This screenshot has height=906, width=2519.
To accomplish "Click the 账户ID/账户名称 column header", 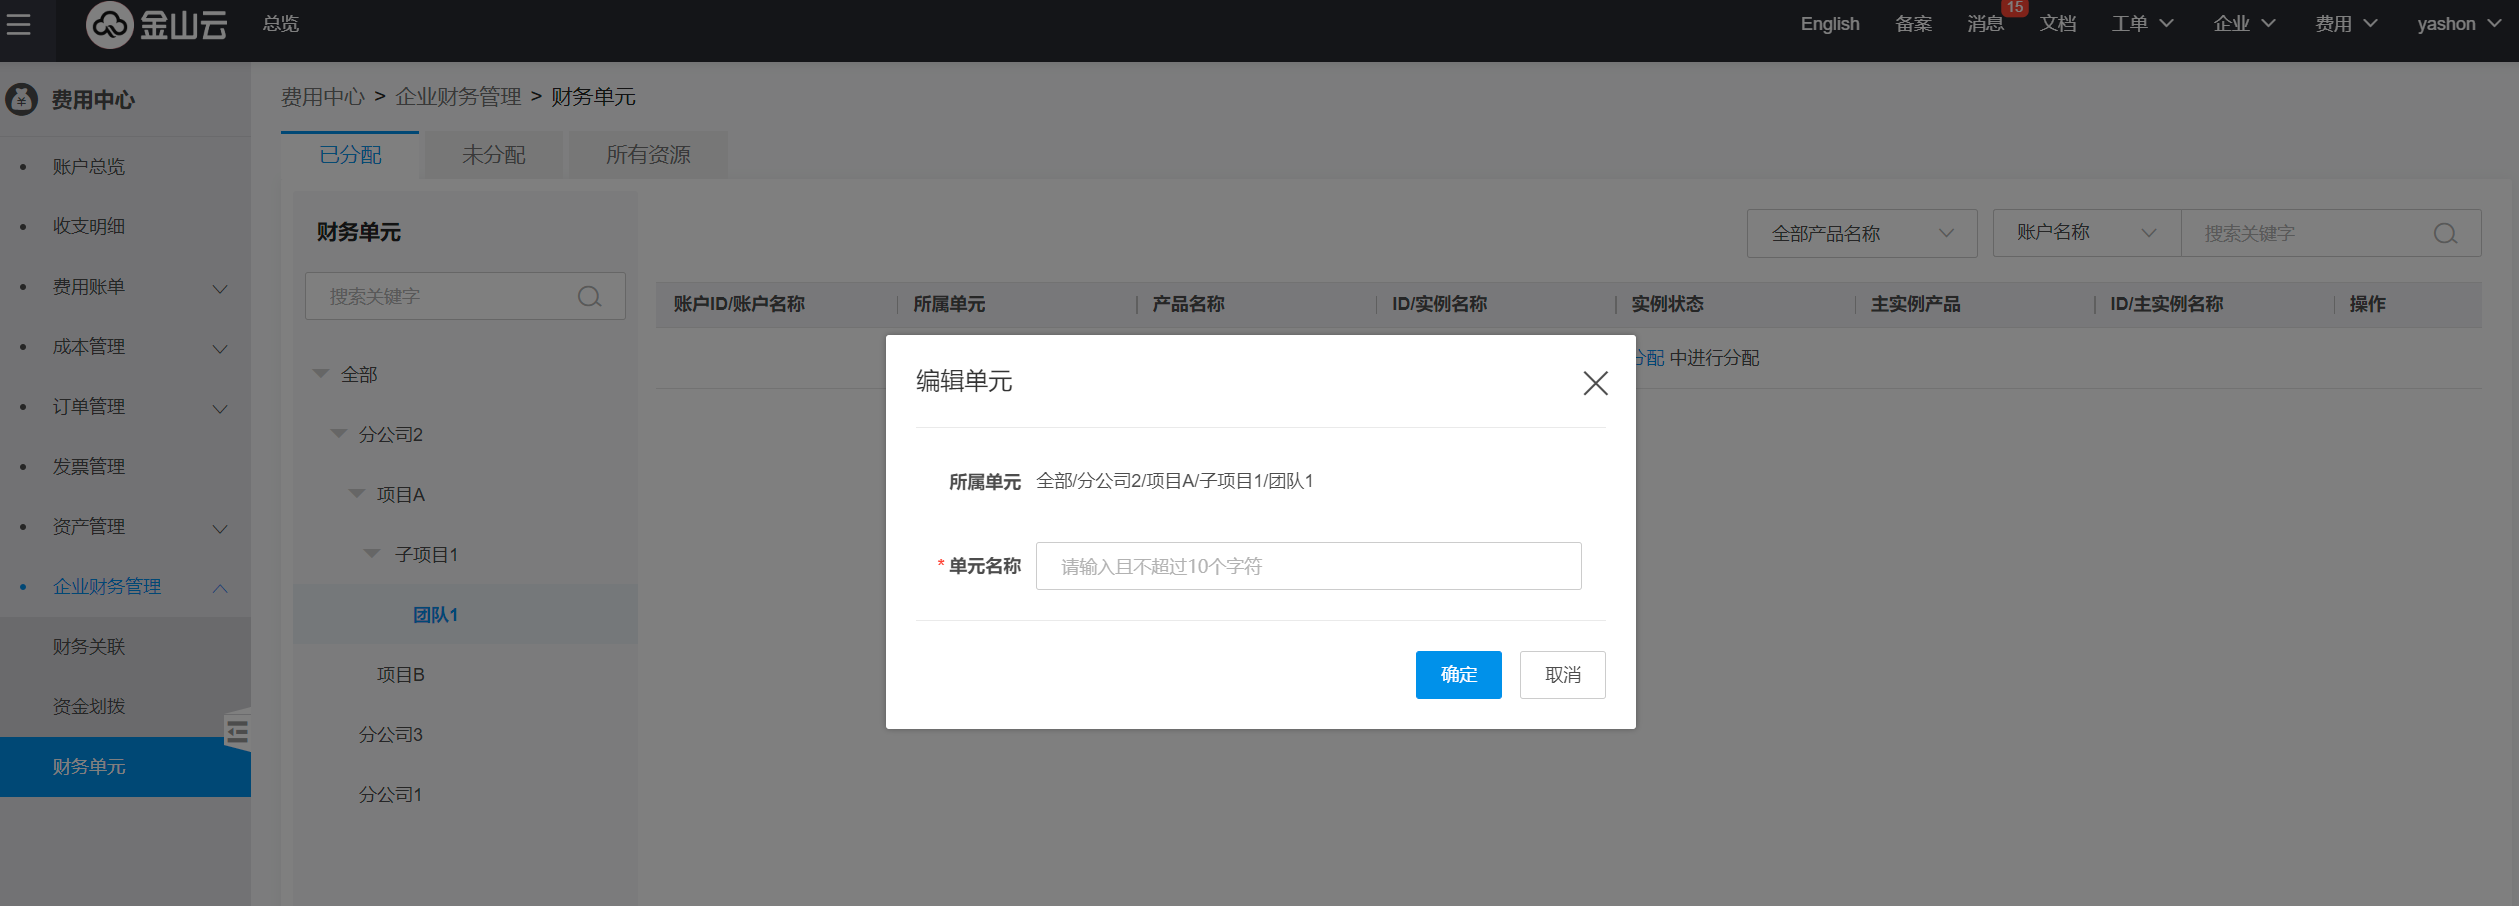I will coord(739,304).
